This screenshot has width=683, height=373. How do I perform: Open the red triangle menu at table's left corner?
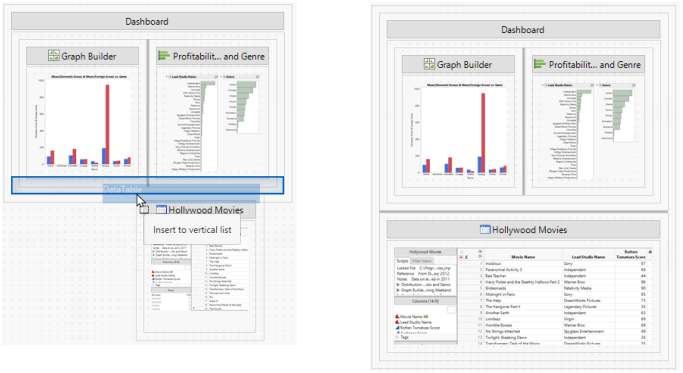(x=461, y=257)
